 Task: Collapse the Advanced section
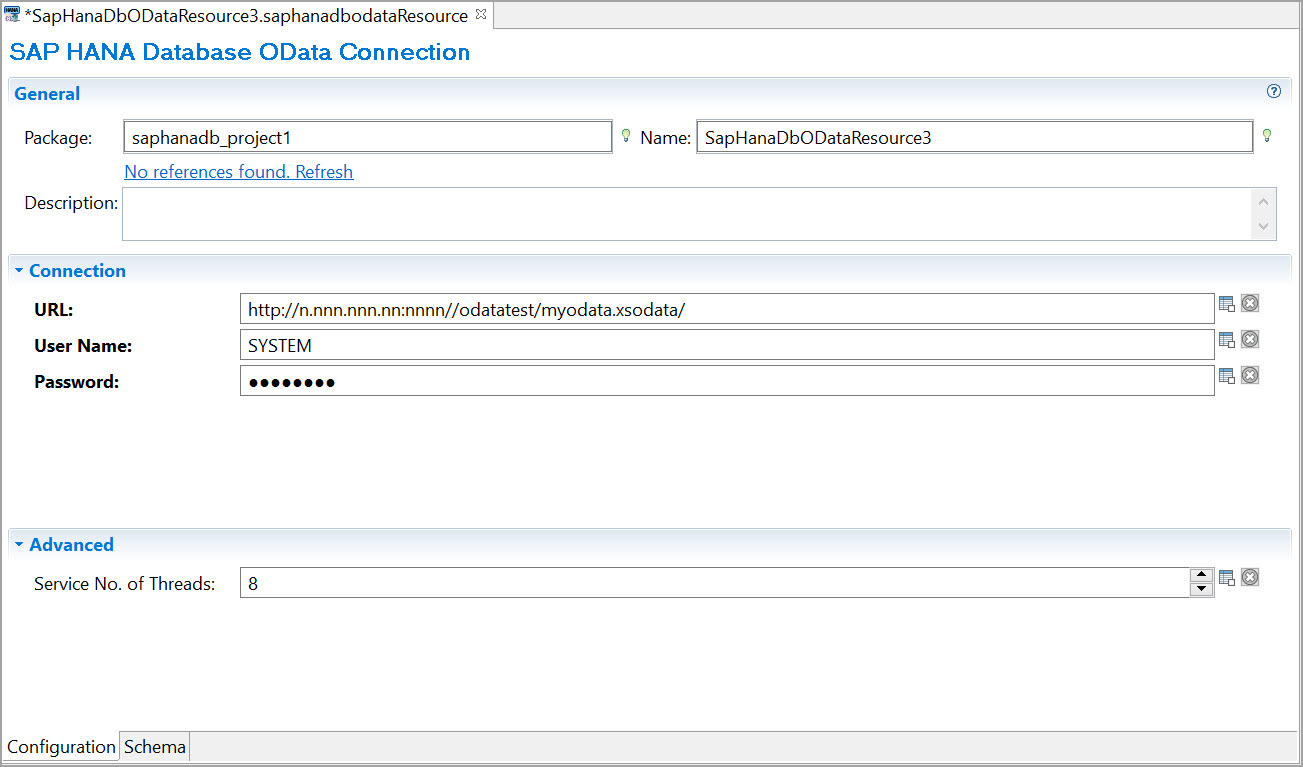(x=19, y=545)
